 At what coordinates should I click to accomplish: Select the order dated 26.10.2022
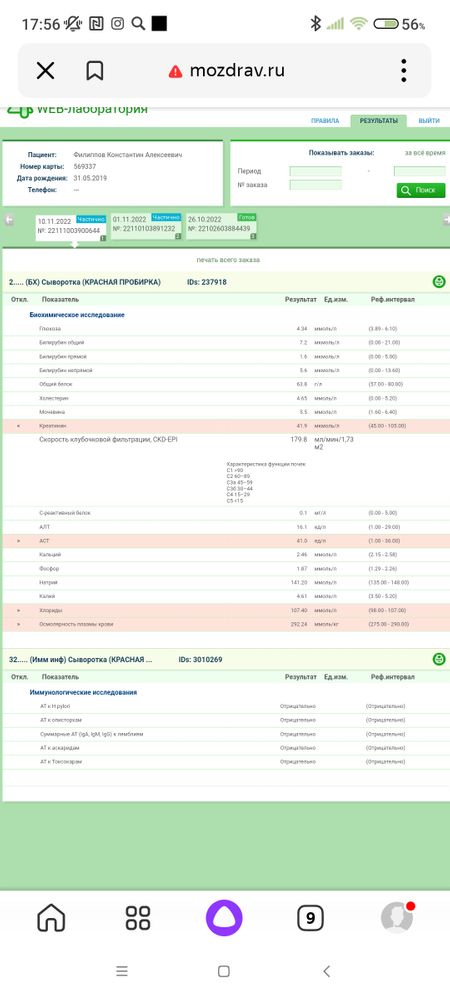coord(221,226)
